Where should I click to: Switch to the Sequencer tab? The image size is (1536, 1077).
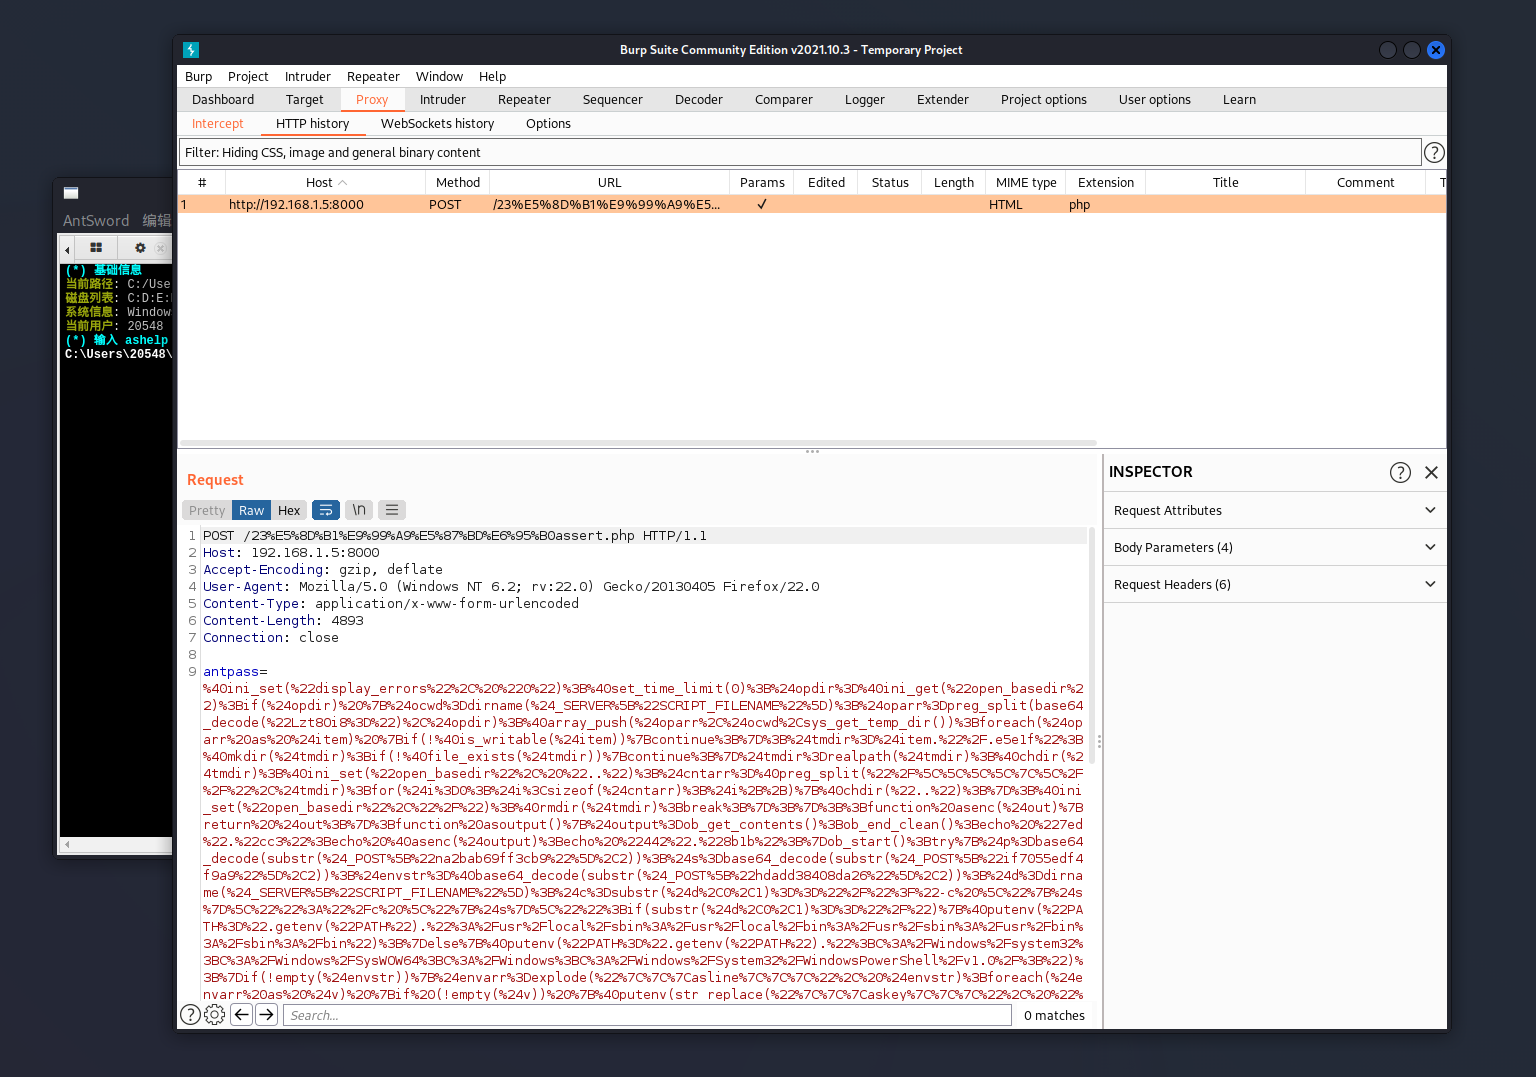pyautogui.click(x=613, y=99)
